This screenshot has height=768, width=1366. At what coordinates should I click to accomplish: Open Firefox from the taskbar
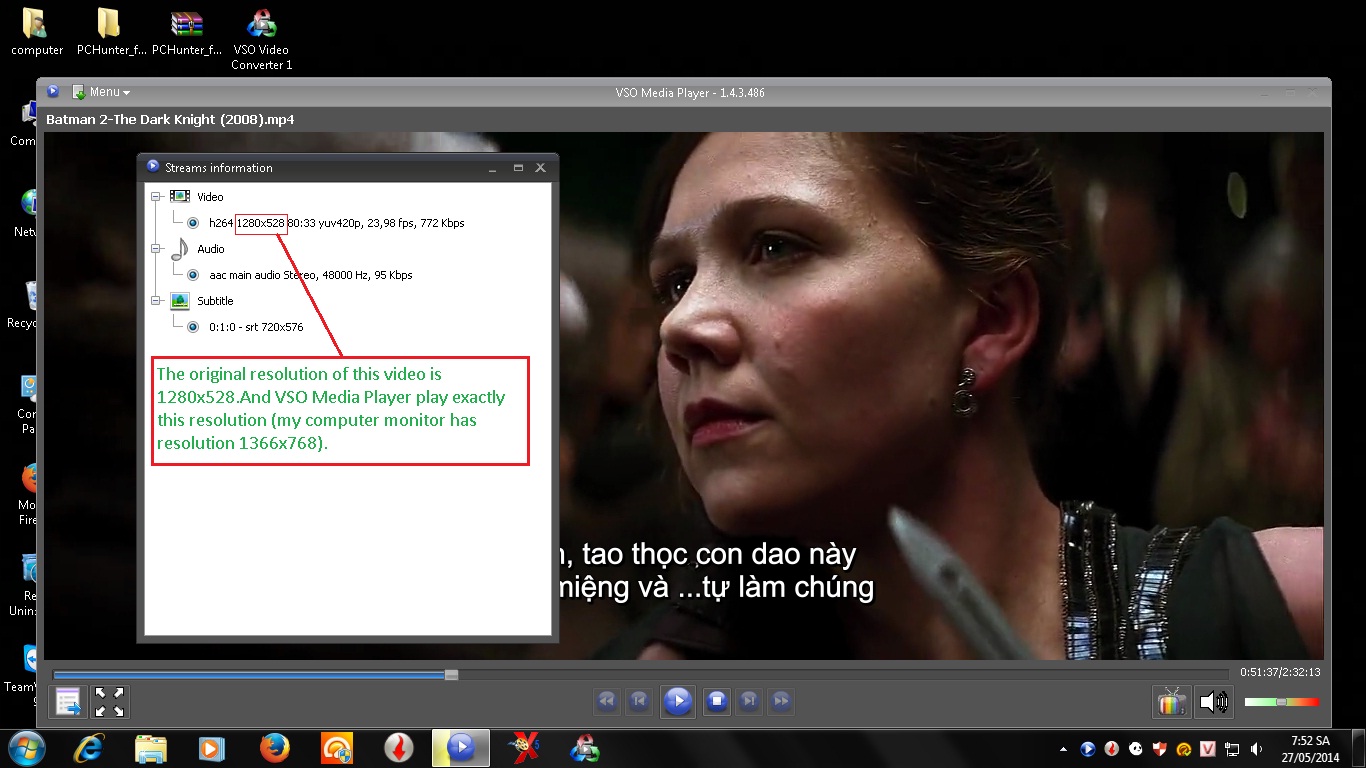274,748
